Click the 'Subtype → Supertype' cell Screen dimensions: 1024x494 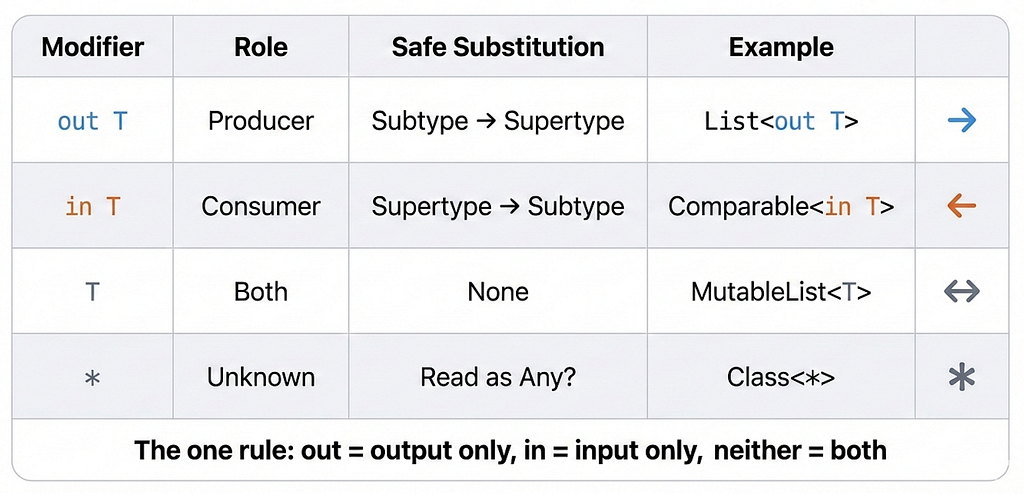tap(498, 121)
